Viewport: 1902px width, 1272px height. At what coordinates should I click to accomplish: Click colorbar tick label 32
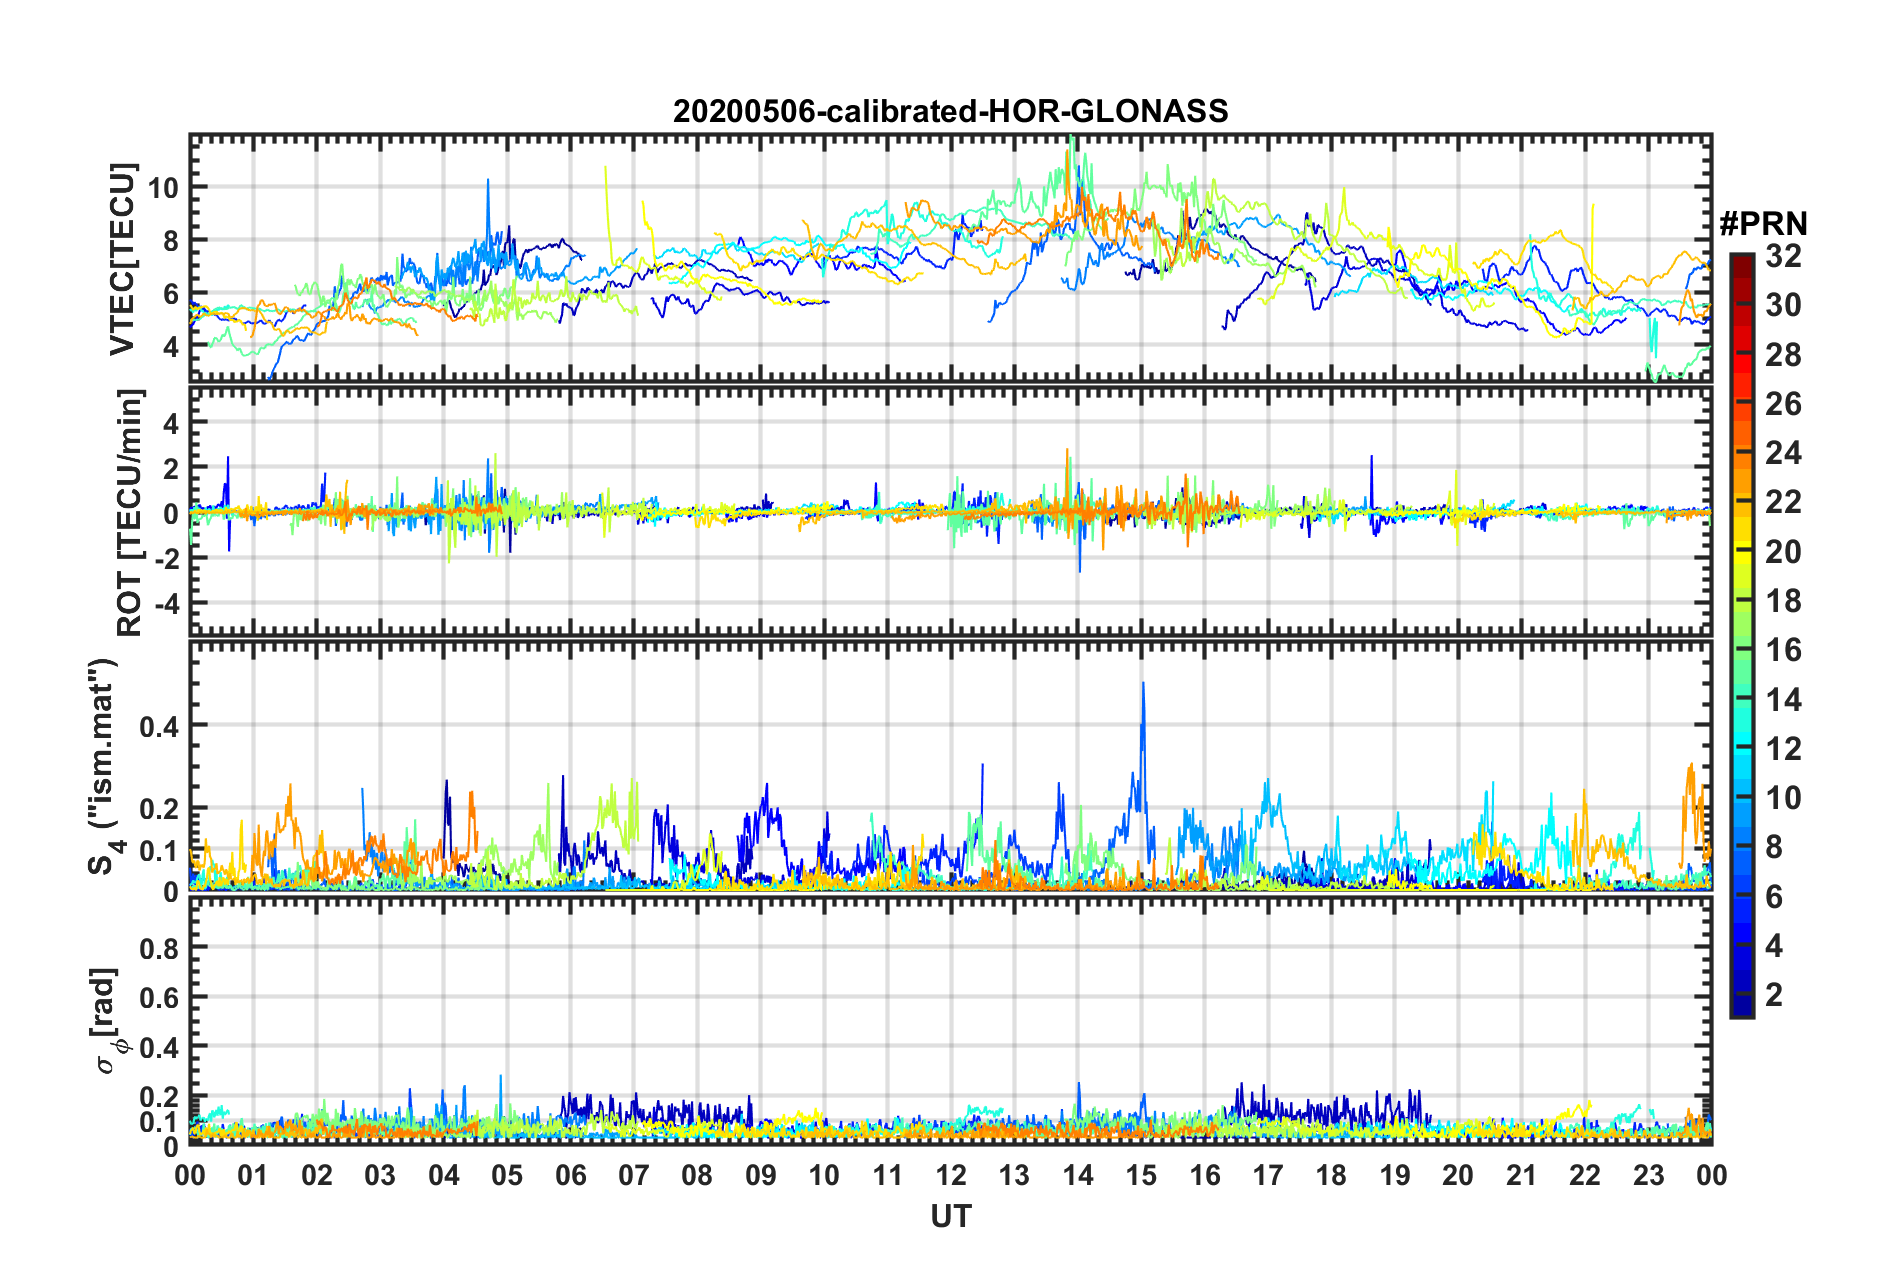point(1783,256)
